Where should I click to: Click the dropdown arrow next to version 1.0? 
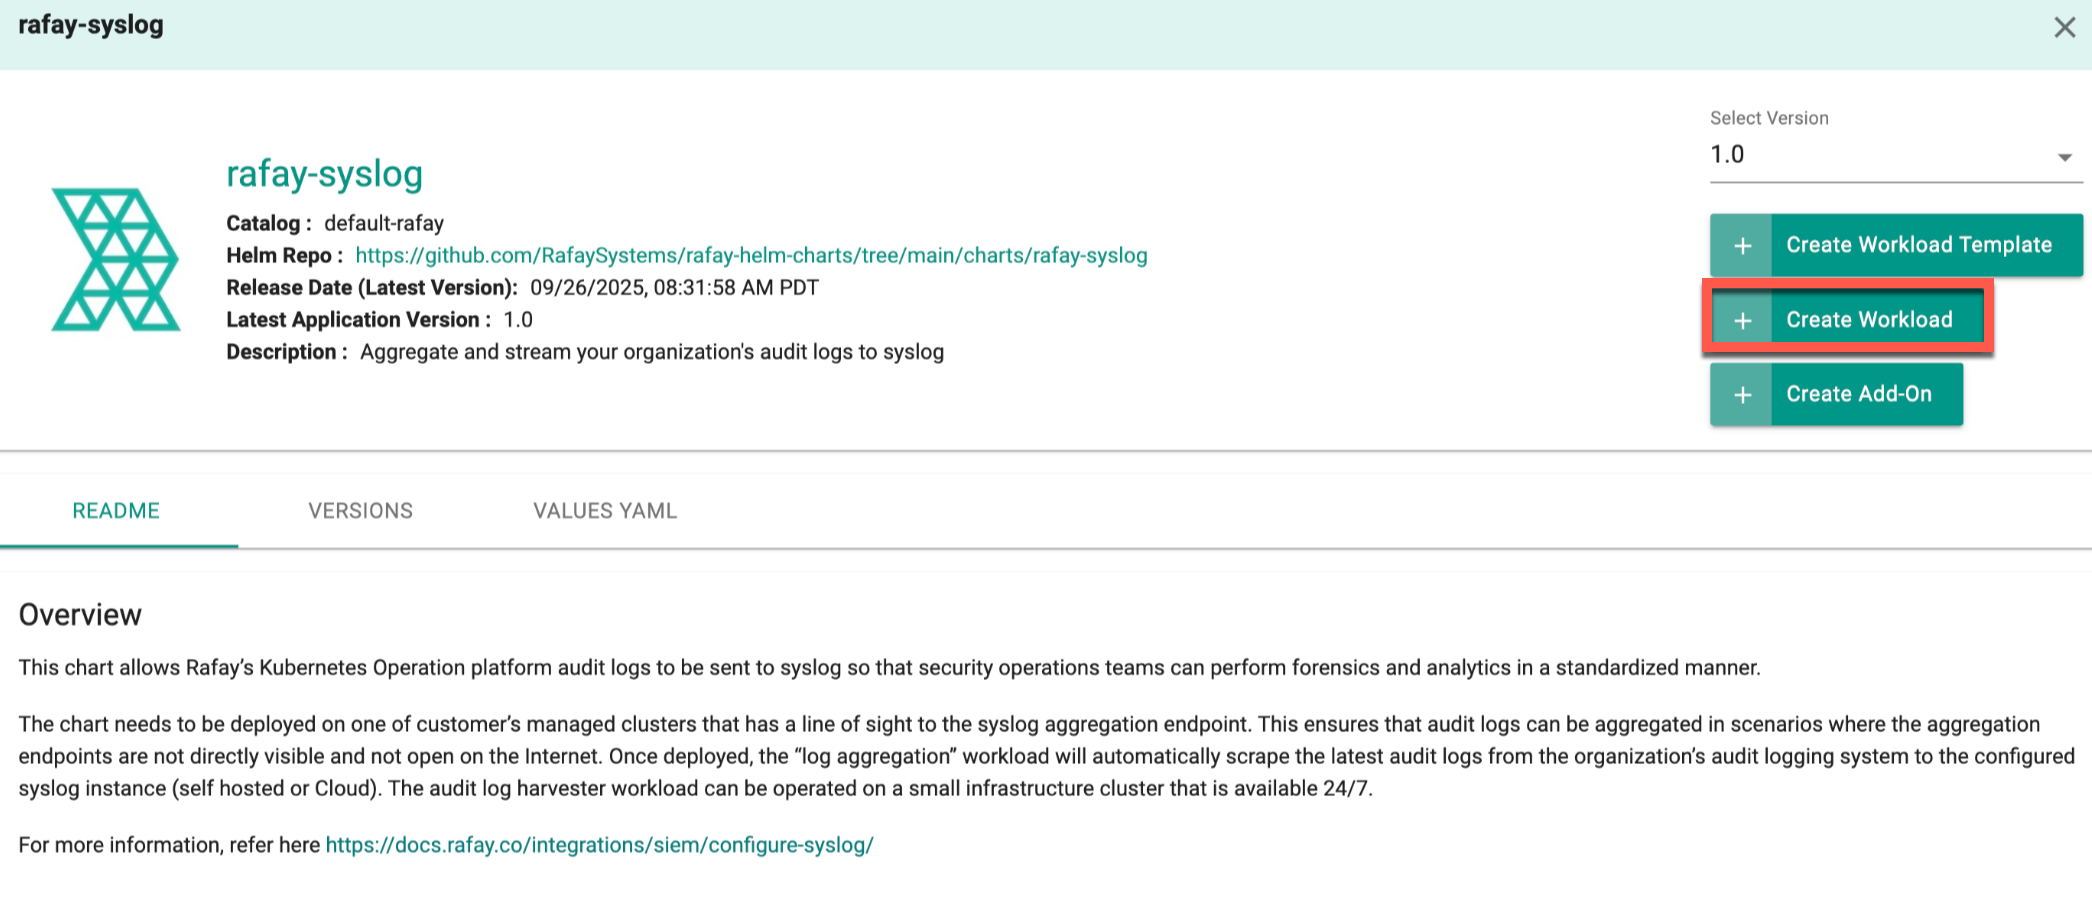(x=2062, y=156)
